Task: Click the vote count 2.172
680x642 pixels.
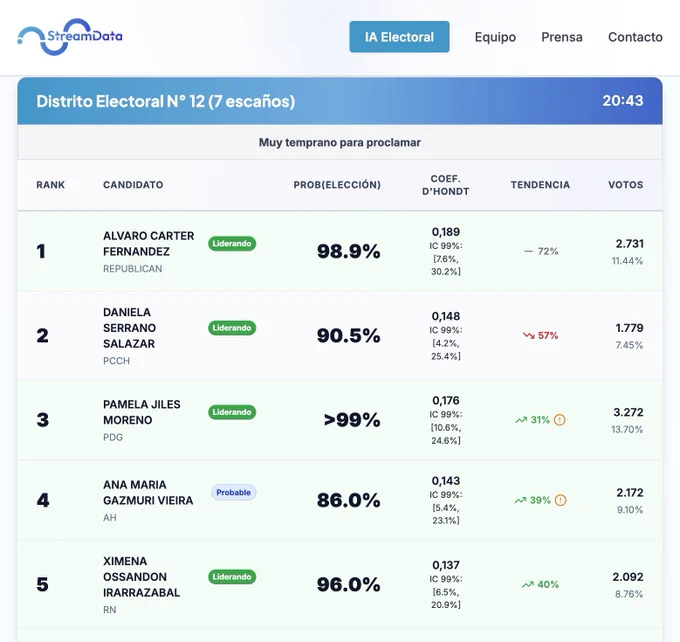Action: coord(630,492)
